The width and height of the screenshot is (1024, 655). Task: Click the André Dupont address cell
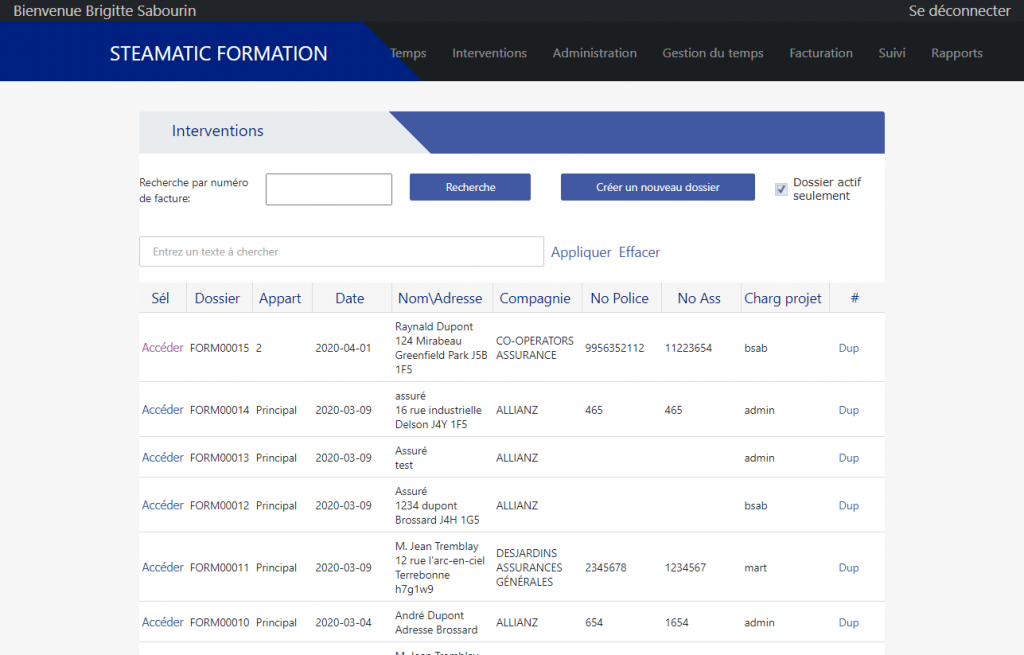436,622
